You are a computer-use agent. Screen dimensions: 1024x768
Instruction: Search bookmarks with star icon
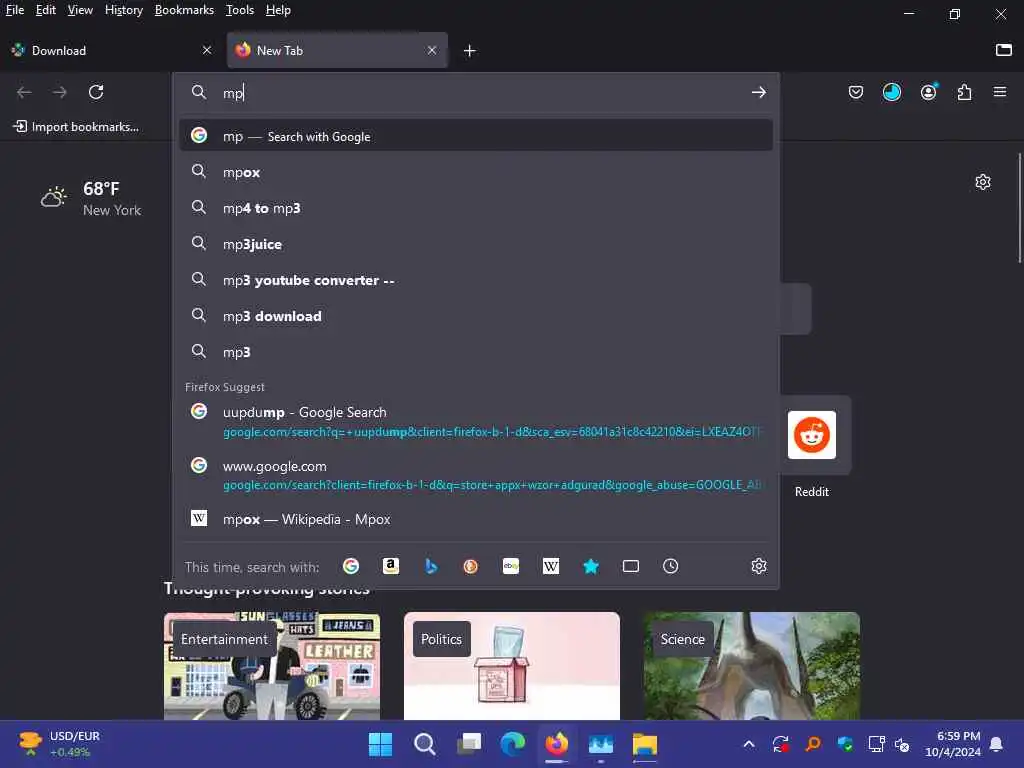pyautogui.click(x=591, y=566)
